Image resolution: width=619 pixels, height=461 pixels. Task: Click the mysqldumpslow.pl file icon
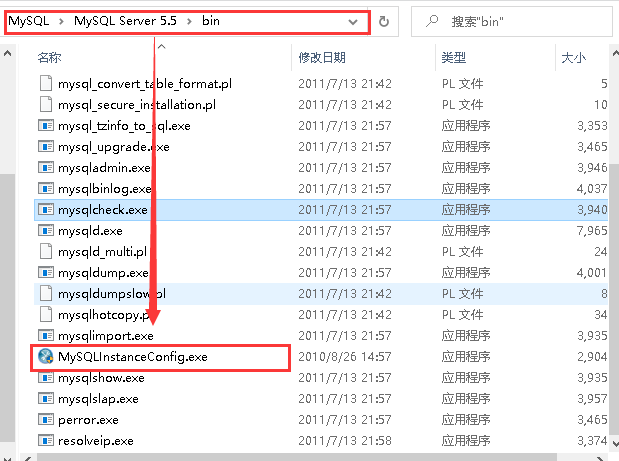coord(46,293)
